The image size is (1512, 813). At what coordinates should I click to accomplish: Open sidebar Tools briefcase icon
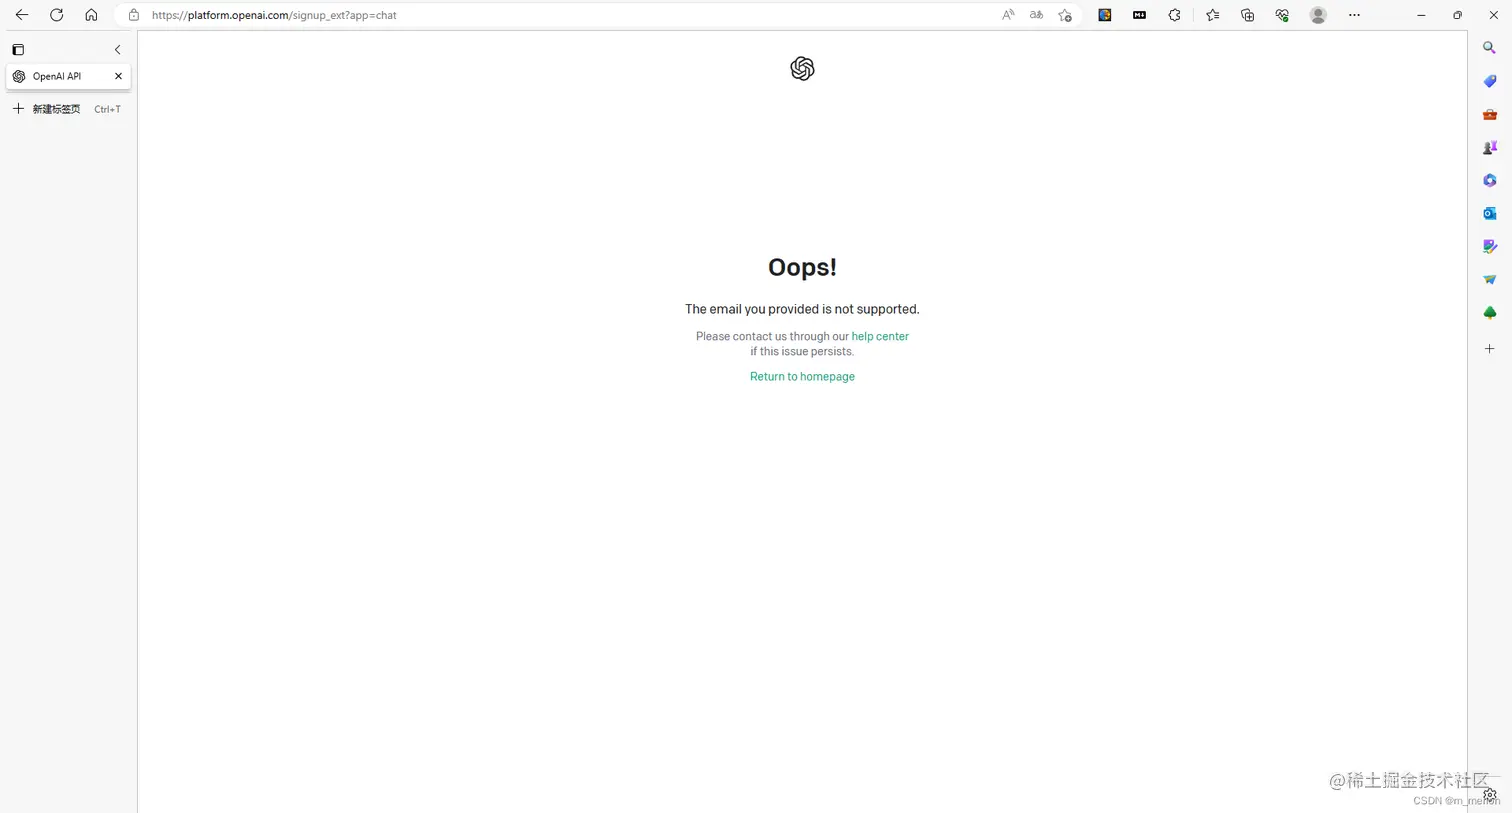[x=1489, y=114]
